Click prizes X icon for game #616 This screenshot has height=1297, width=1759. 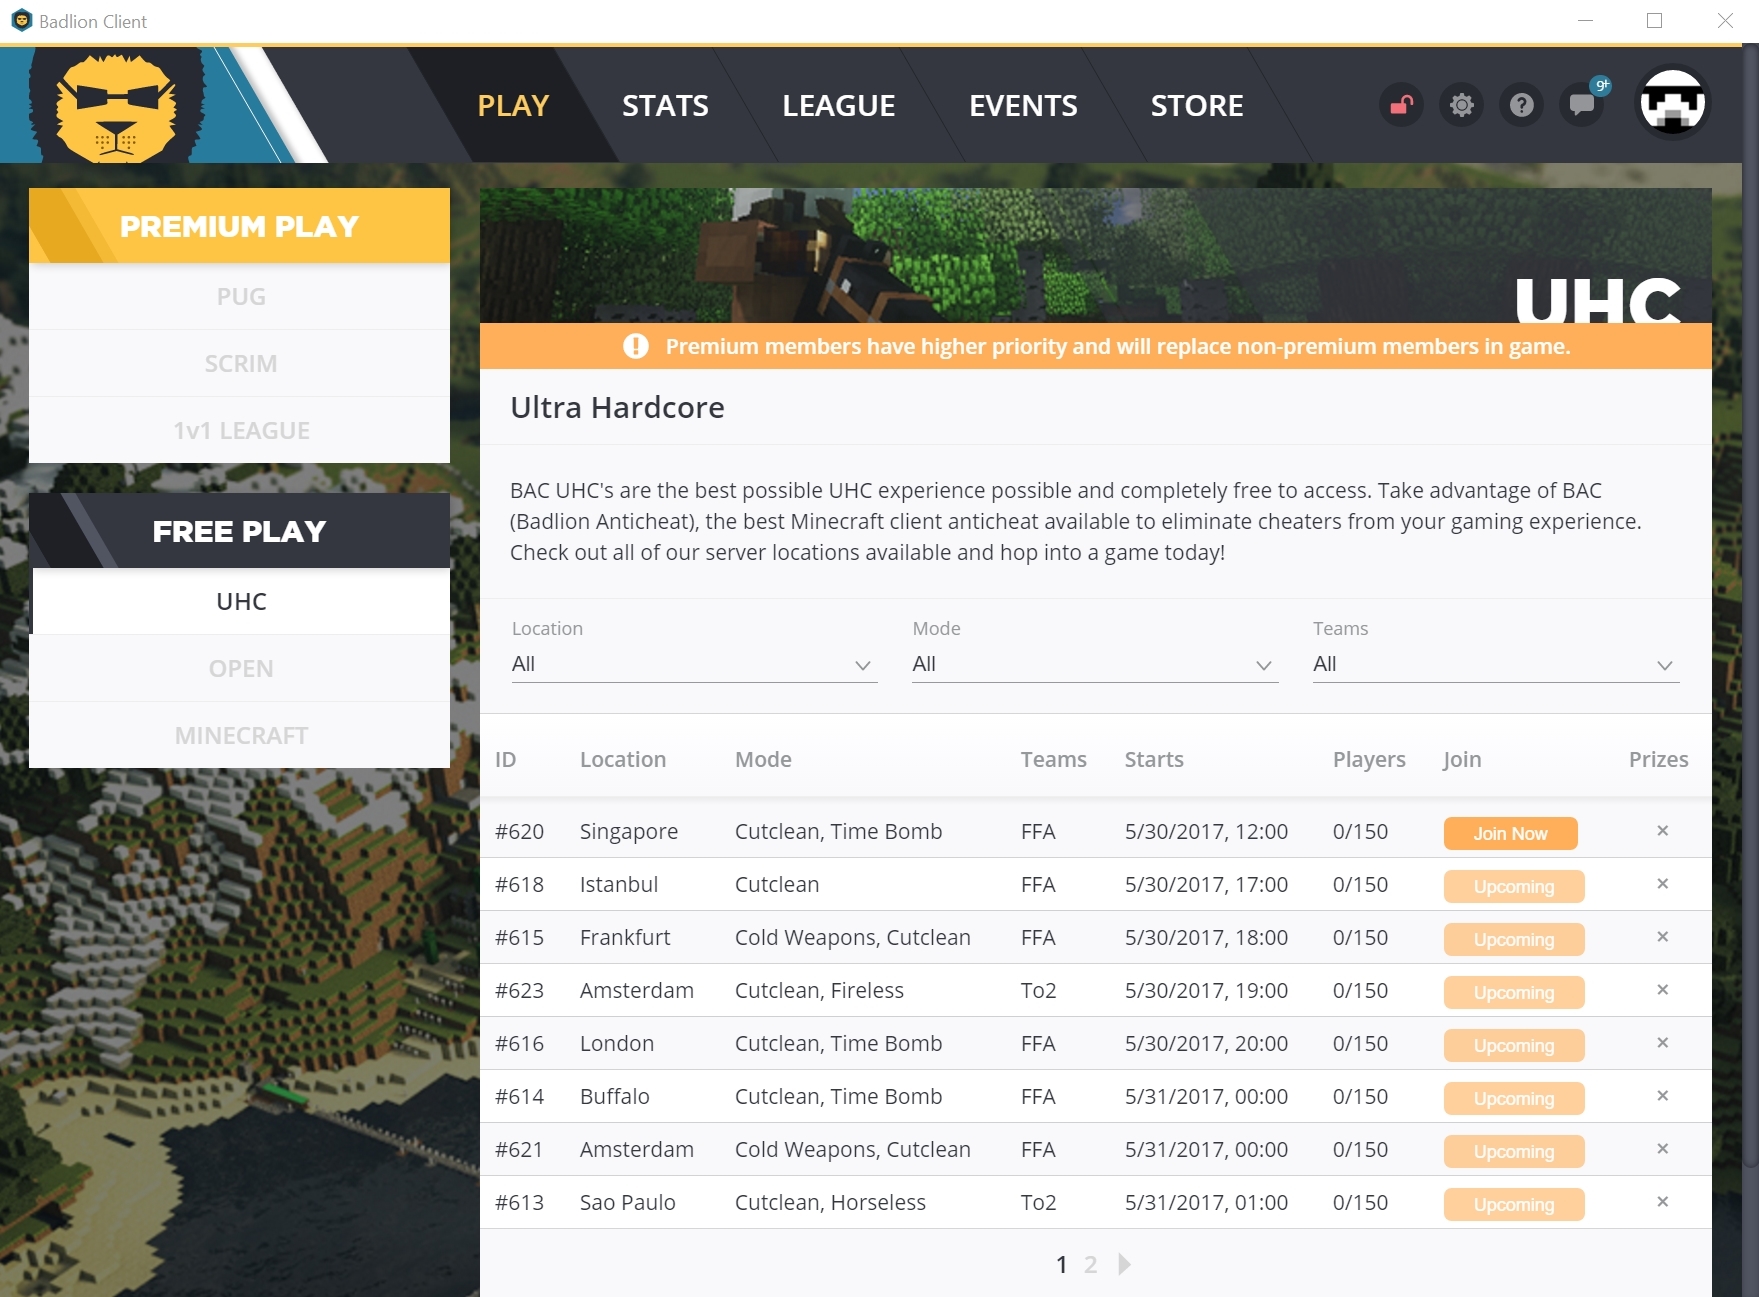[x=1662, y=1043]
